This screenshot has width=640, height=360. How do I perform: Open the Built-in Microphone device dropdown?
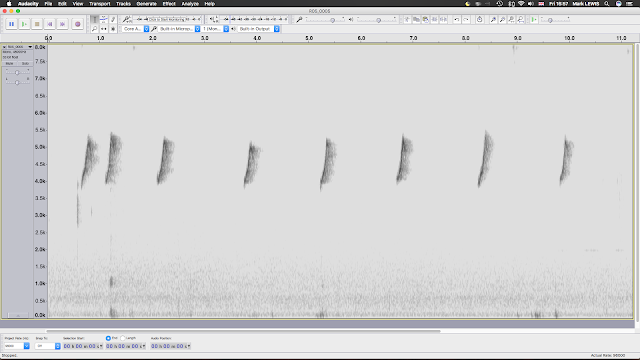179,29
